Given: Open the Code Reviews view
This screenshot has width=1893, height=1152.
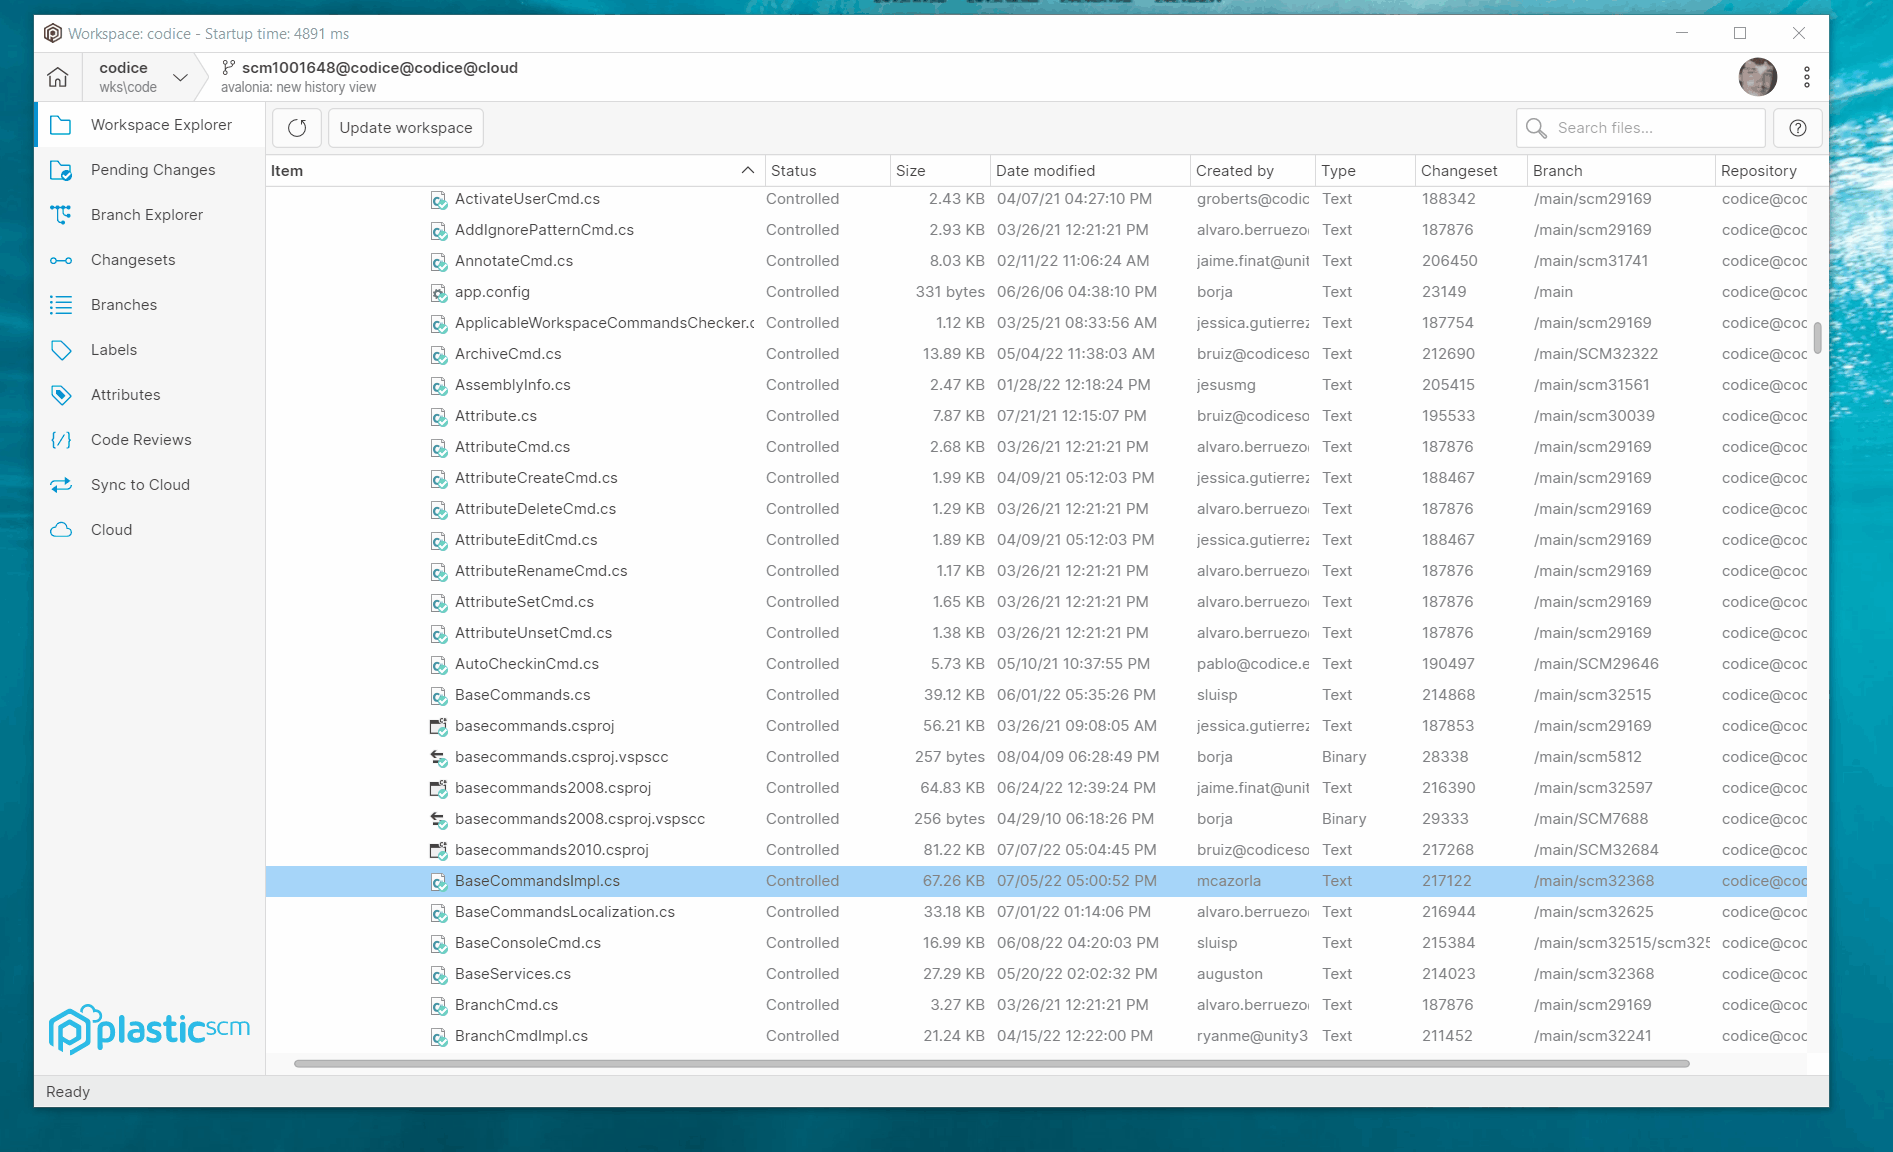Looking at the screenshot, I should (x=140, y=439).
